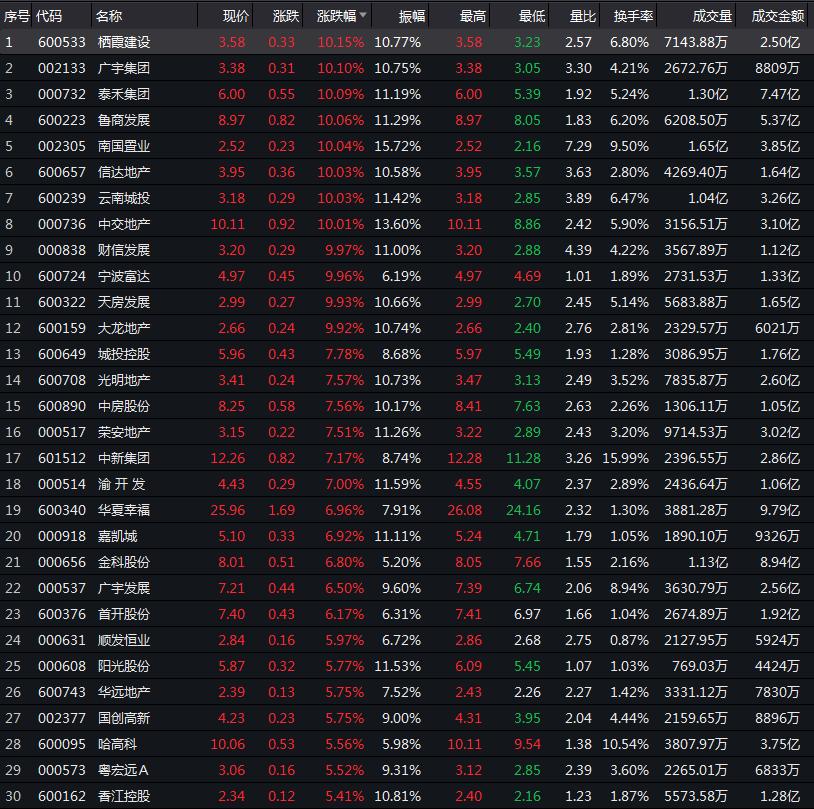The height and width of the screenshot is (809, 814).
Task: Click high price 26.08
Action: click(465, 510)
